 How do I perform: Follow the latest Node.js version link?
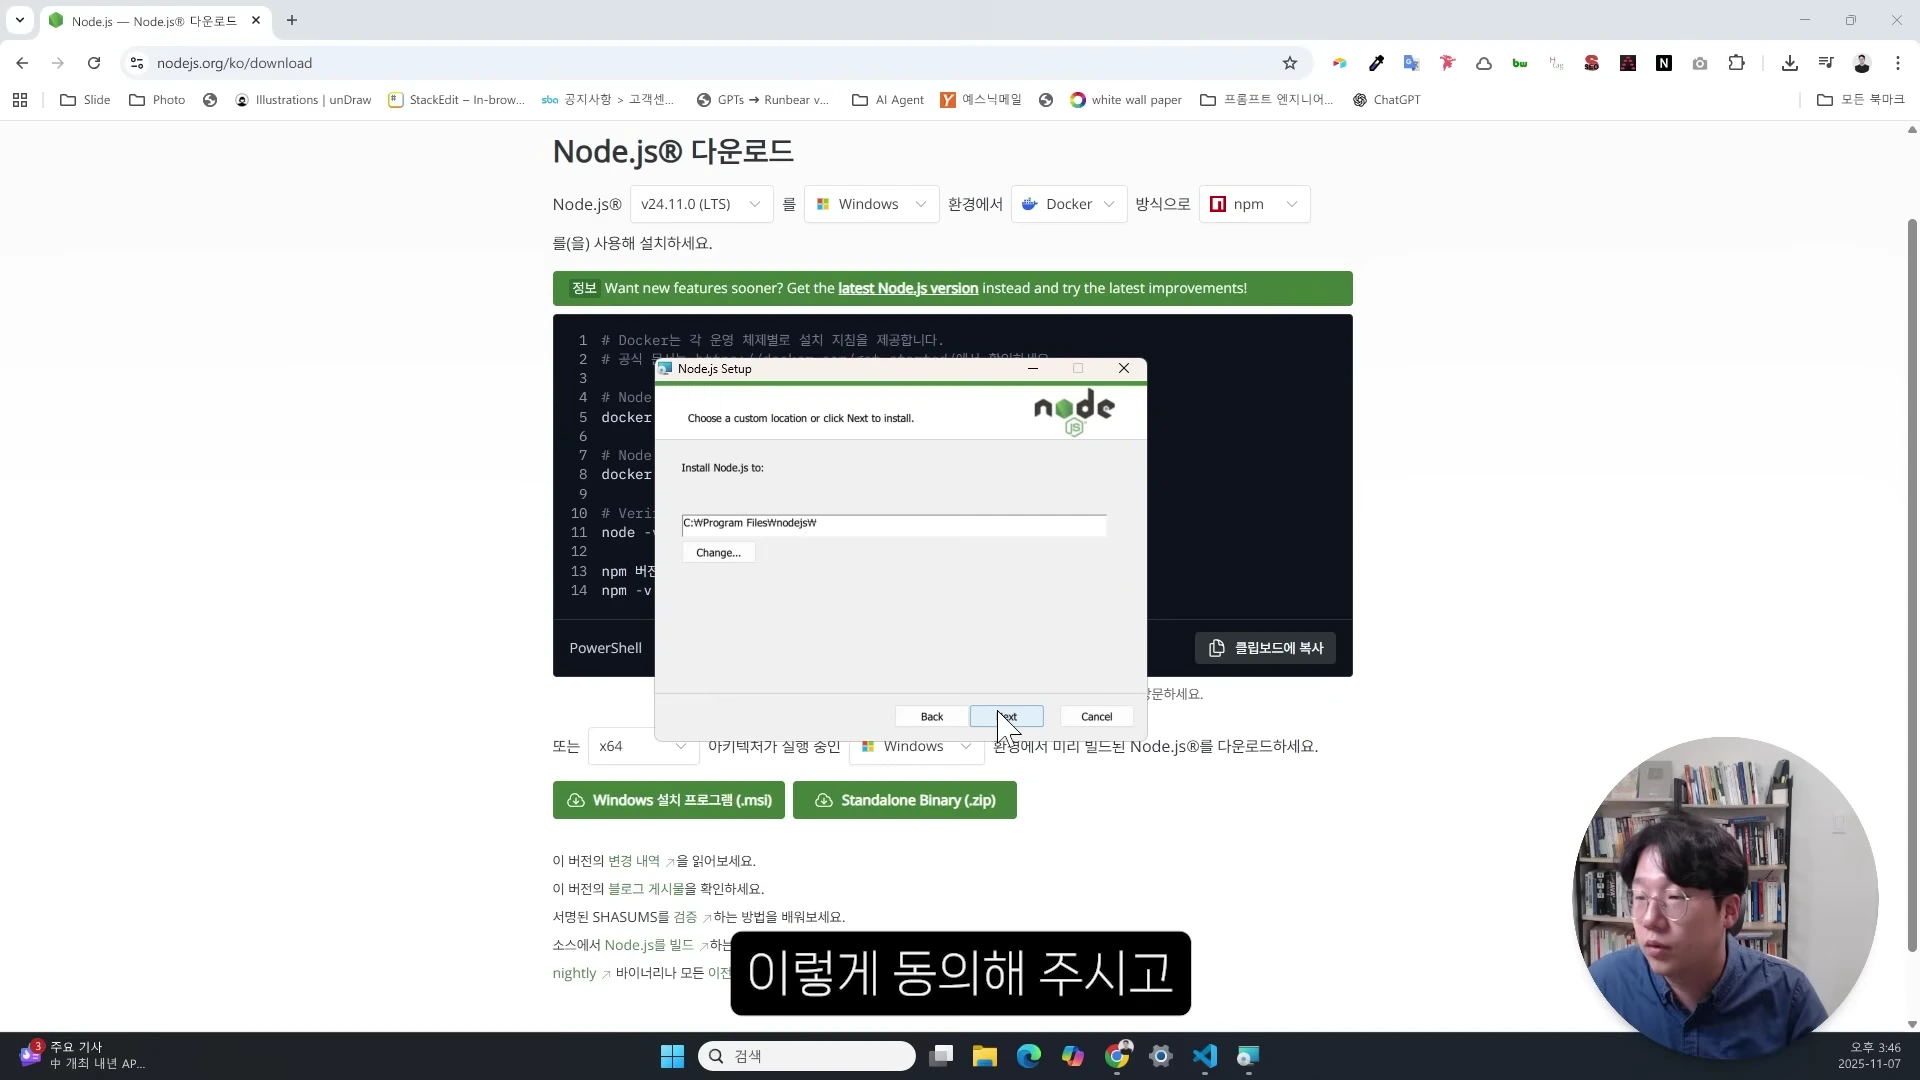click(908, 288)
